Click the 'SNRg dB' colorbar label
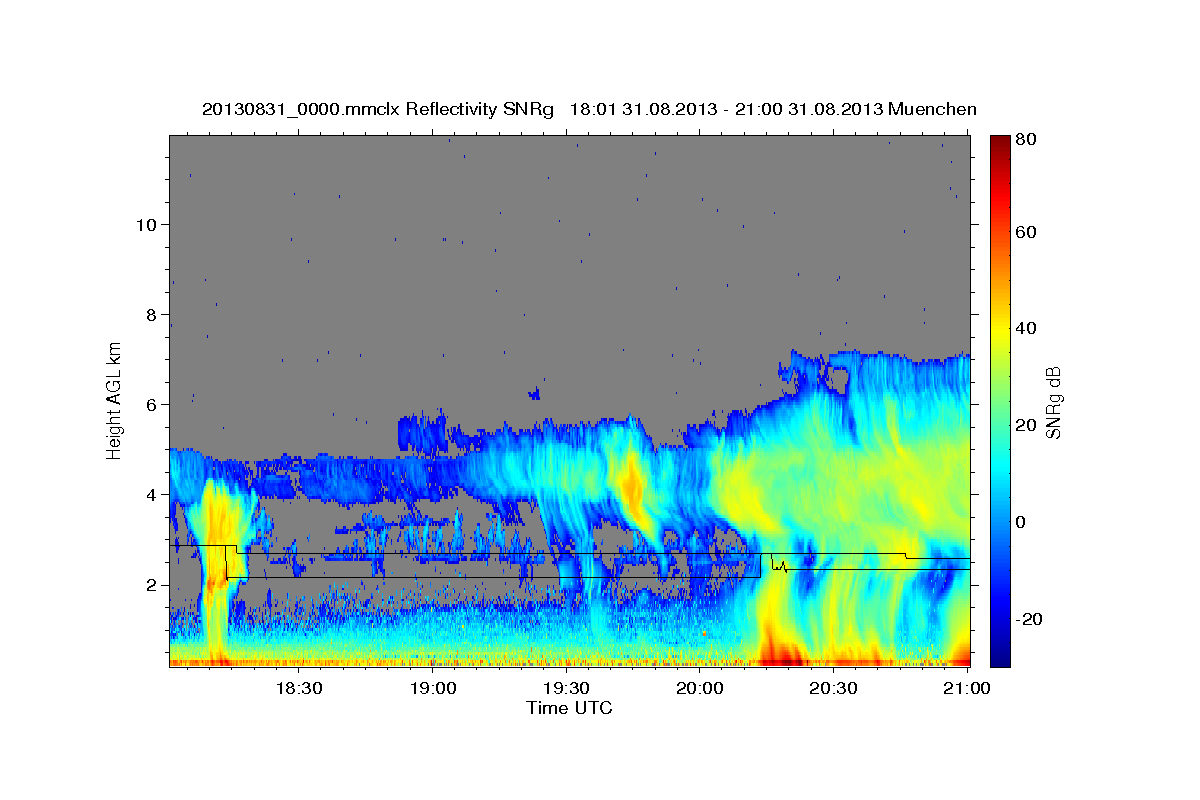The image size is (1200, 800). (x=1053, y=402)
